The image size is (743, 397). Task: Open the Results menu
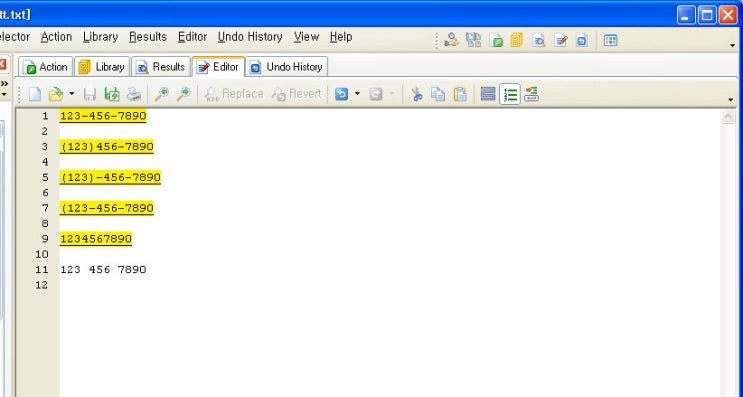[x=148, y=37]
